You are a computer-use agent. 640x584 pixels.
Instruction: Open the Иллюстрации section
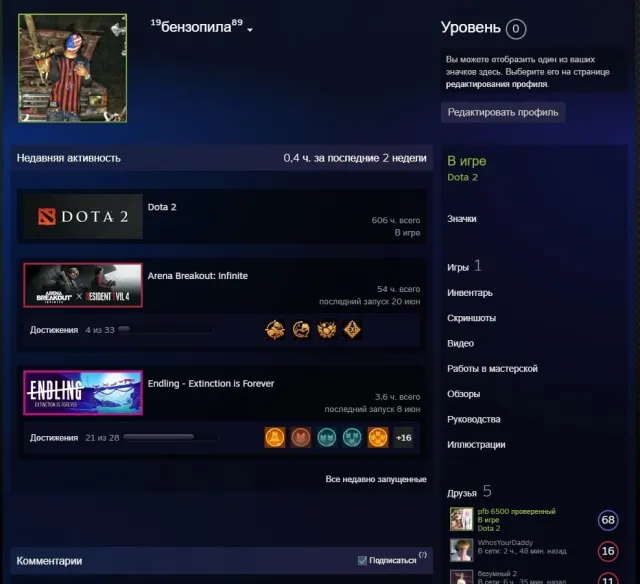[476, 444]
